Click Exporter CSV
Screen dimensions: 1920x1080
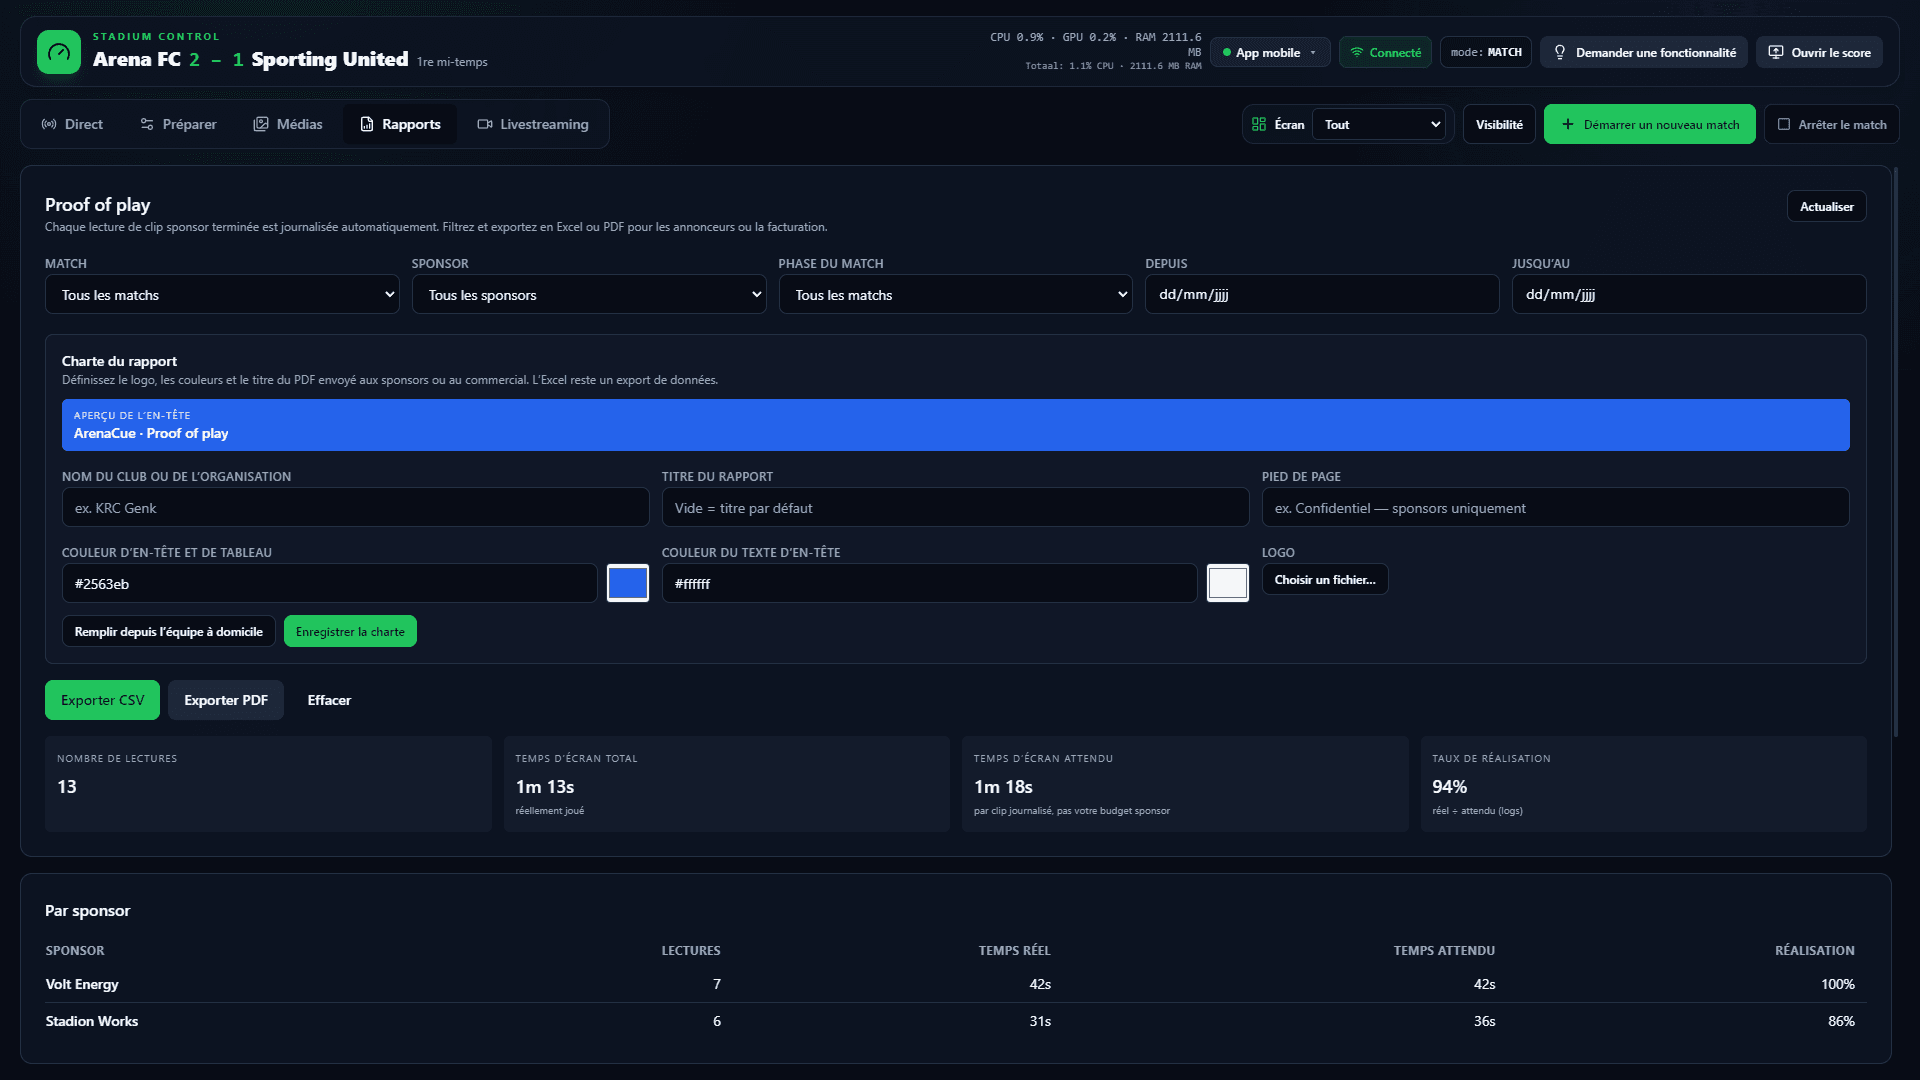point(102,700)
